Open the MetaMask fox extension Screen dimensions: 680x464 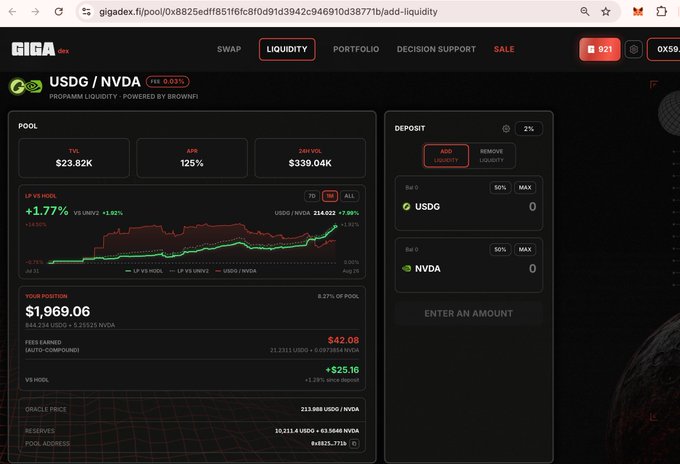[x=638, y=12]
